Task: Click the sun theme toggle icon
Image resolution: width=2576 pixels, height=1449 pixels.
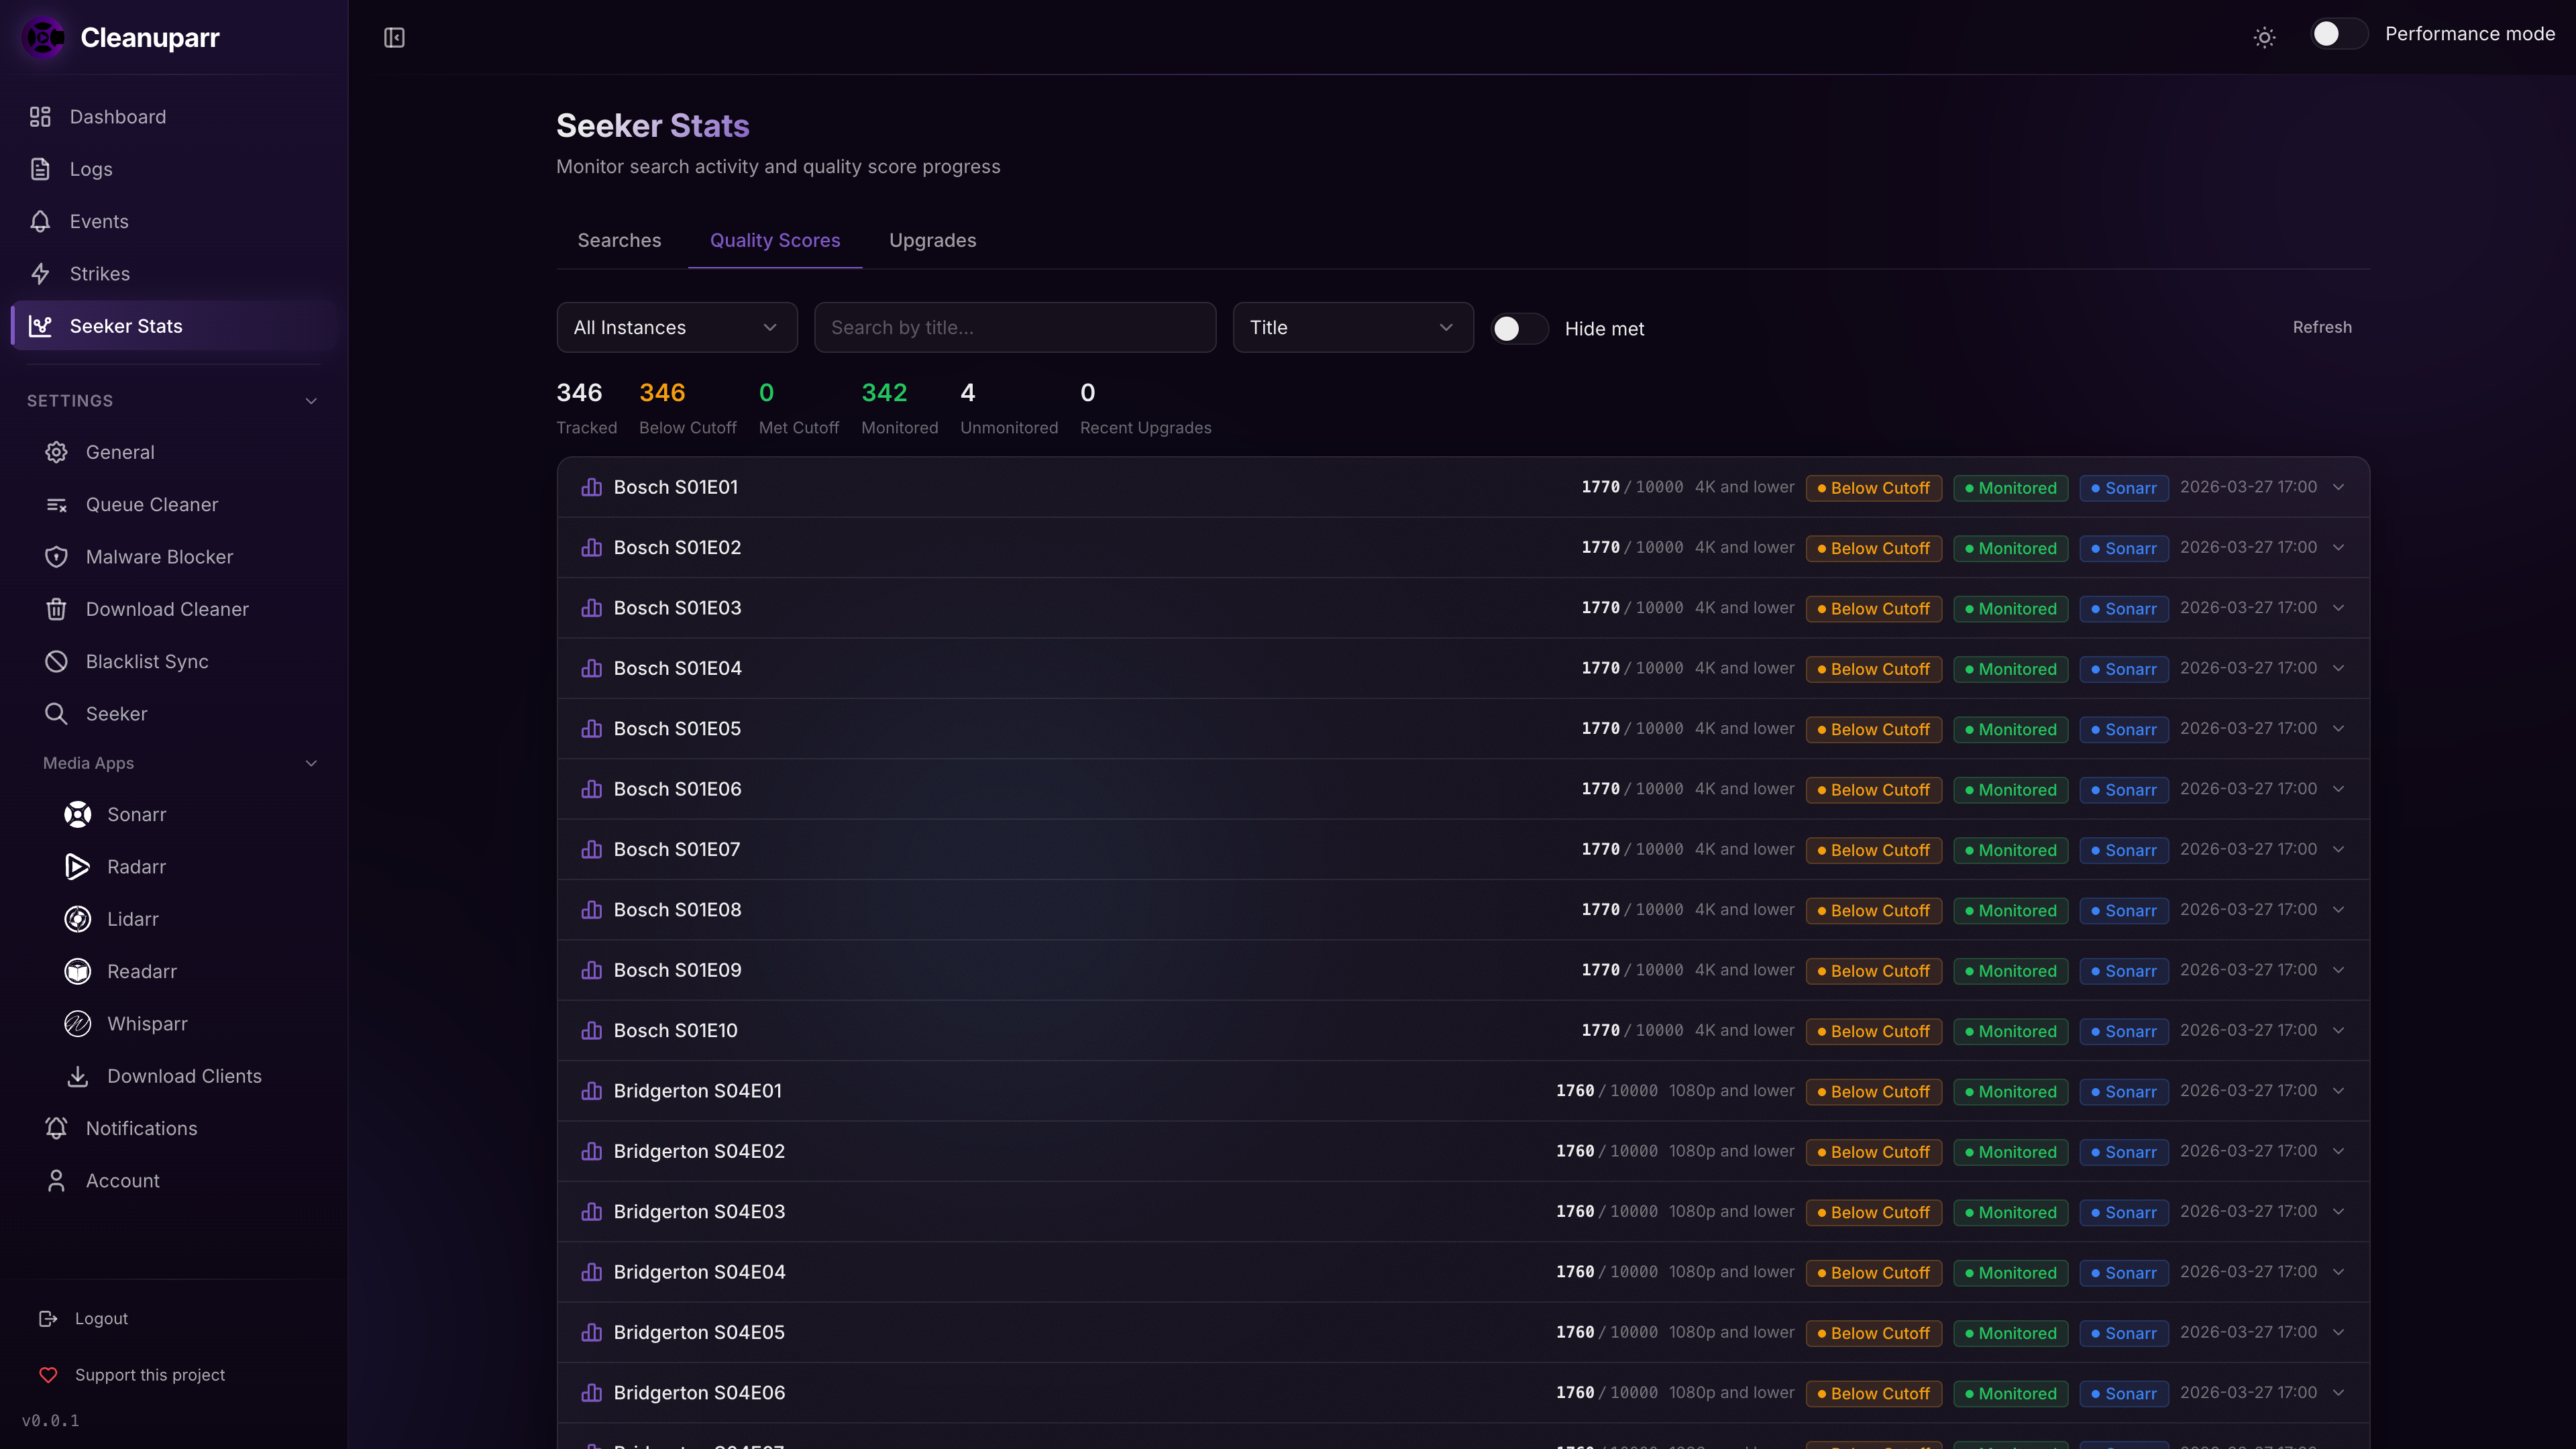Action: [2264, 38]
